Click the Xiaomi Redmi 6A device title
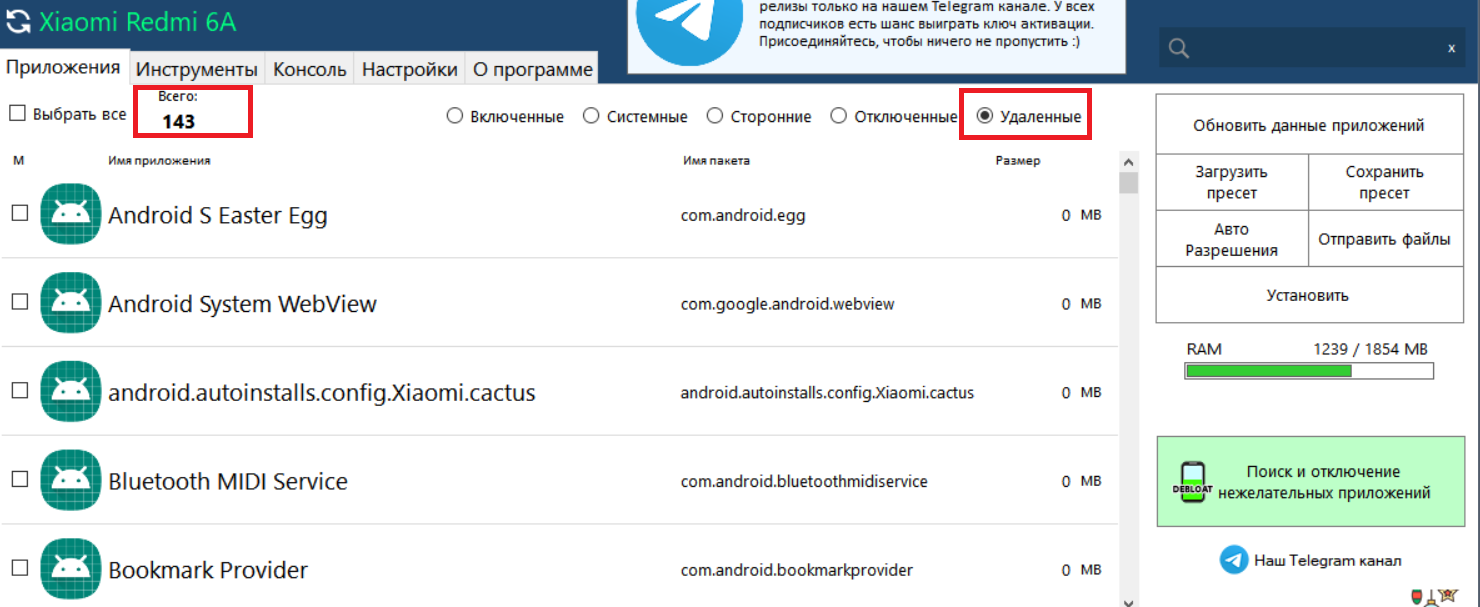The image size is (1480, 607). pyautogui.click(x=138, y=22)
